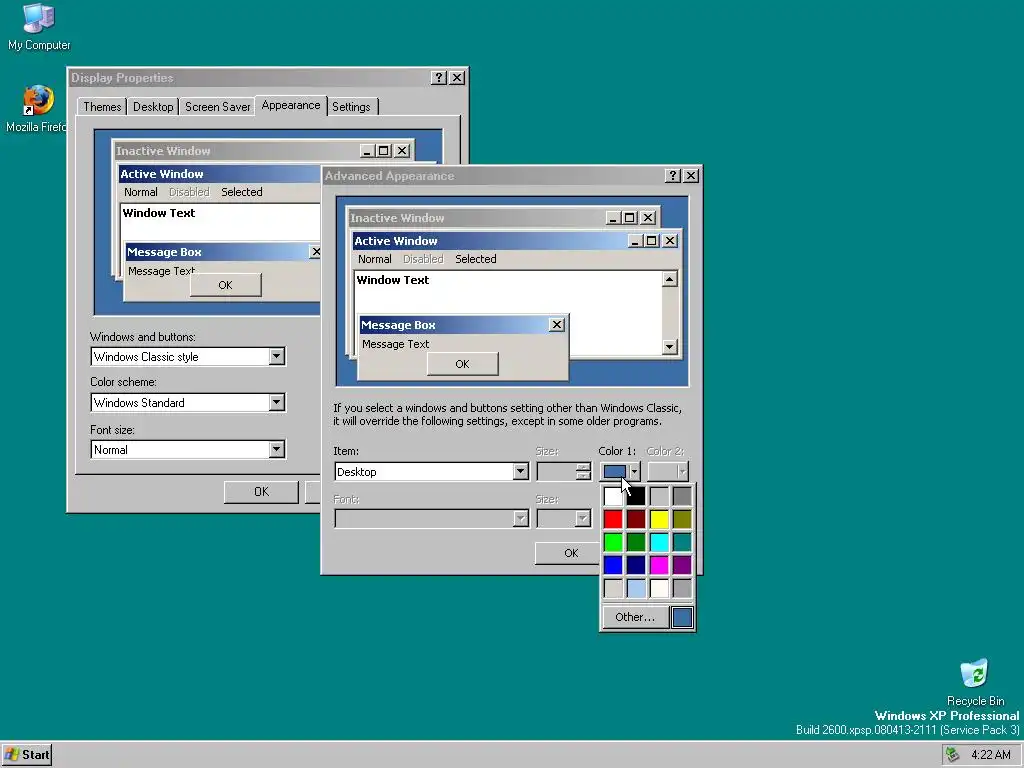Image resolution: width=1024 pixels, height=768 pixels.
Task: Pick the dark green swatch
Action: point(635,542)
